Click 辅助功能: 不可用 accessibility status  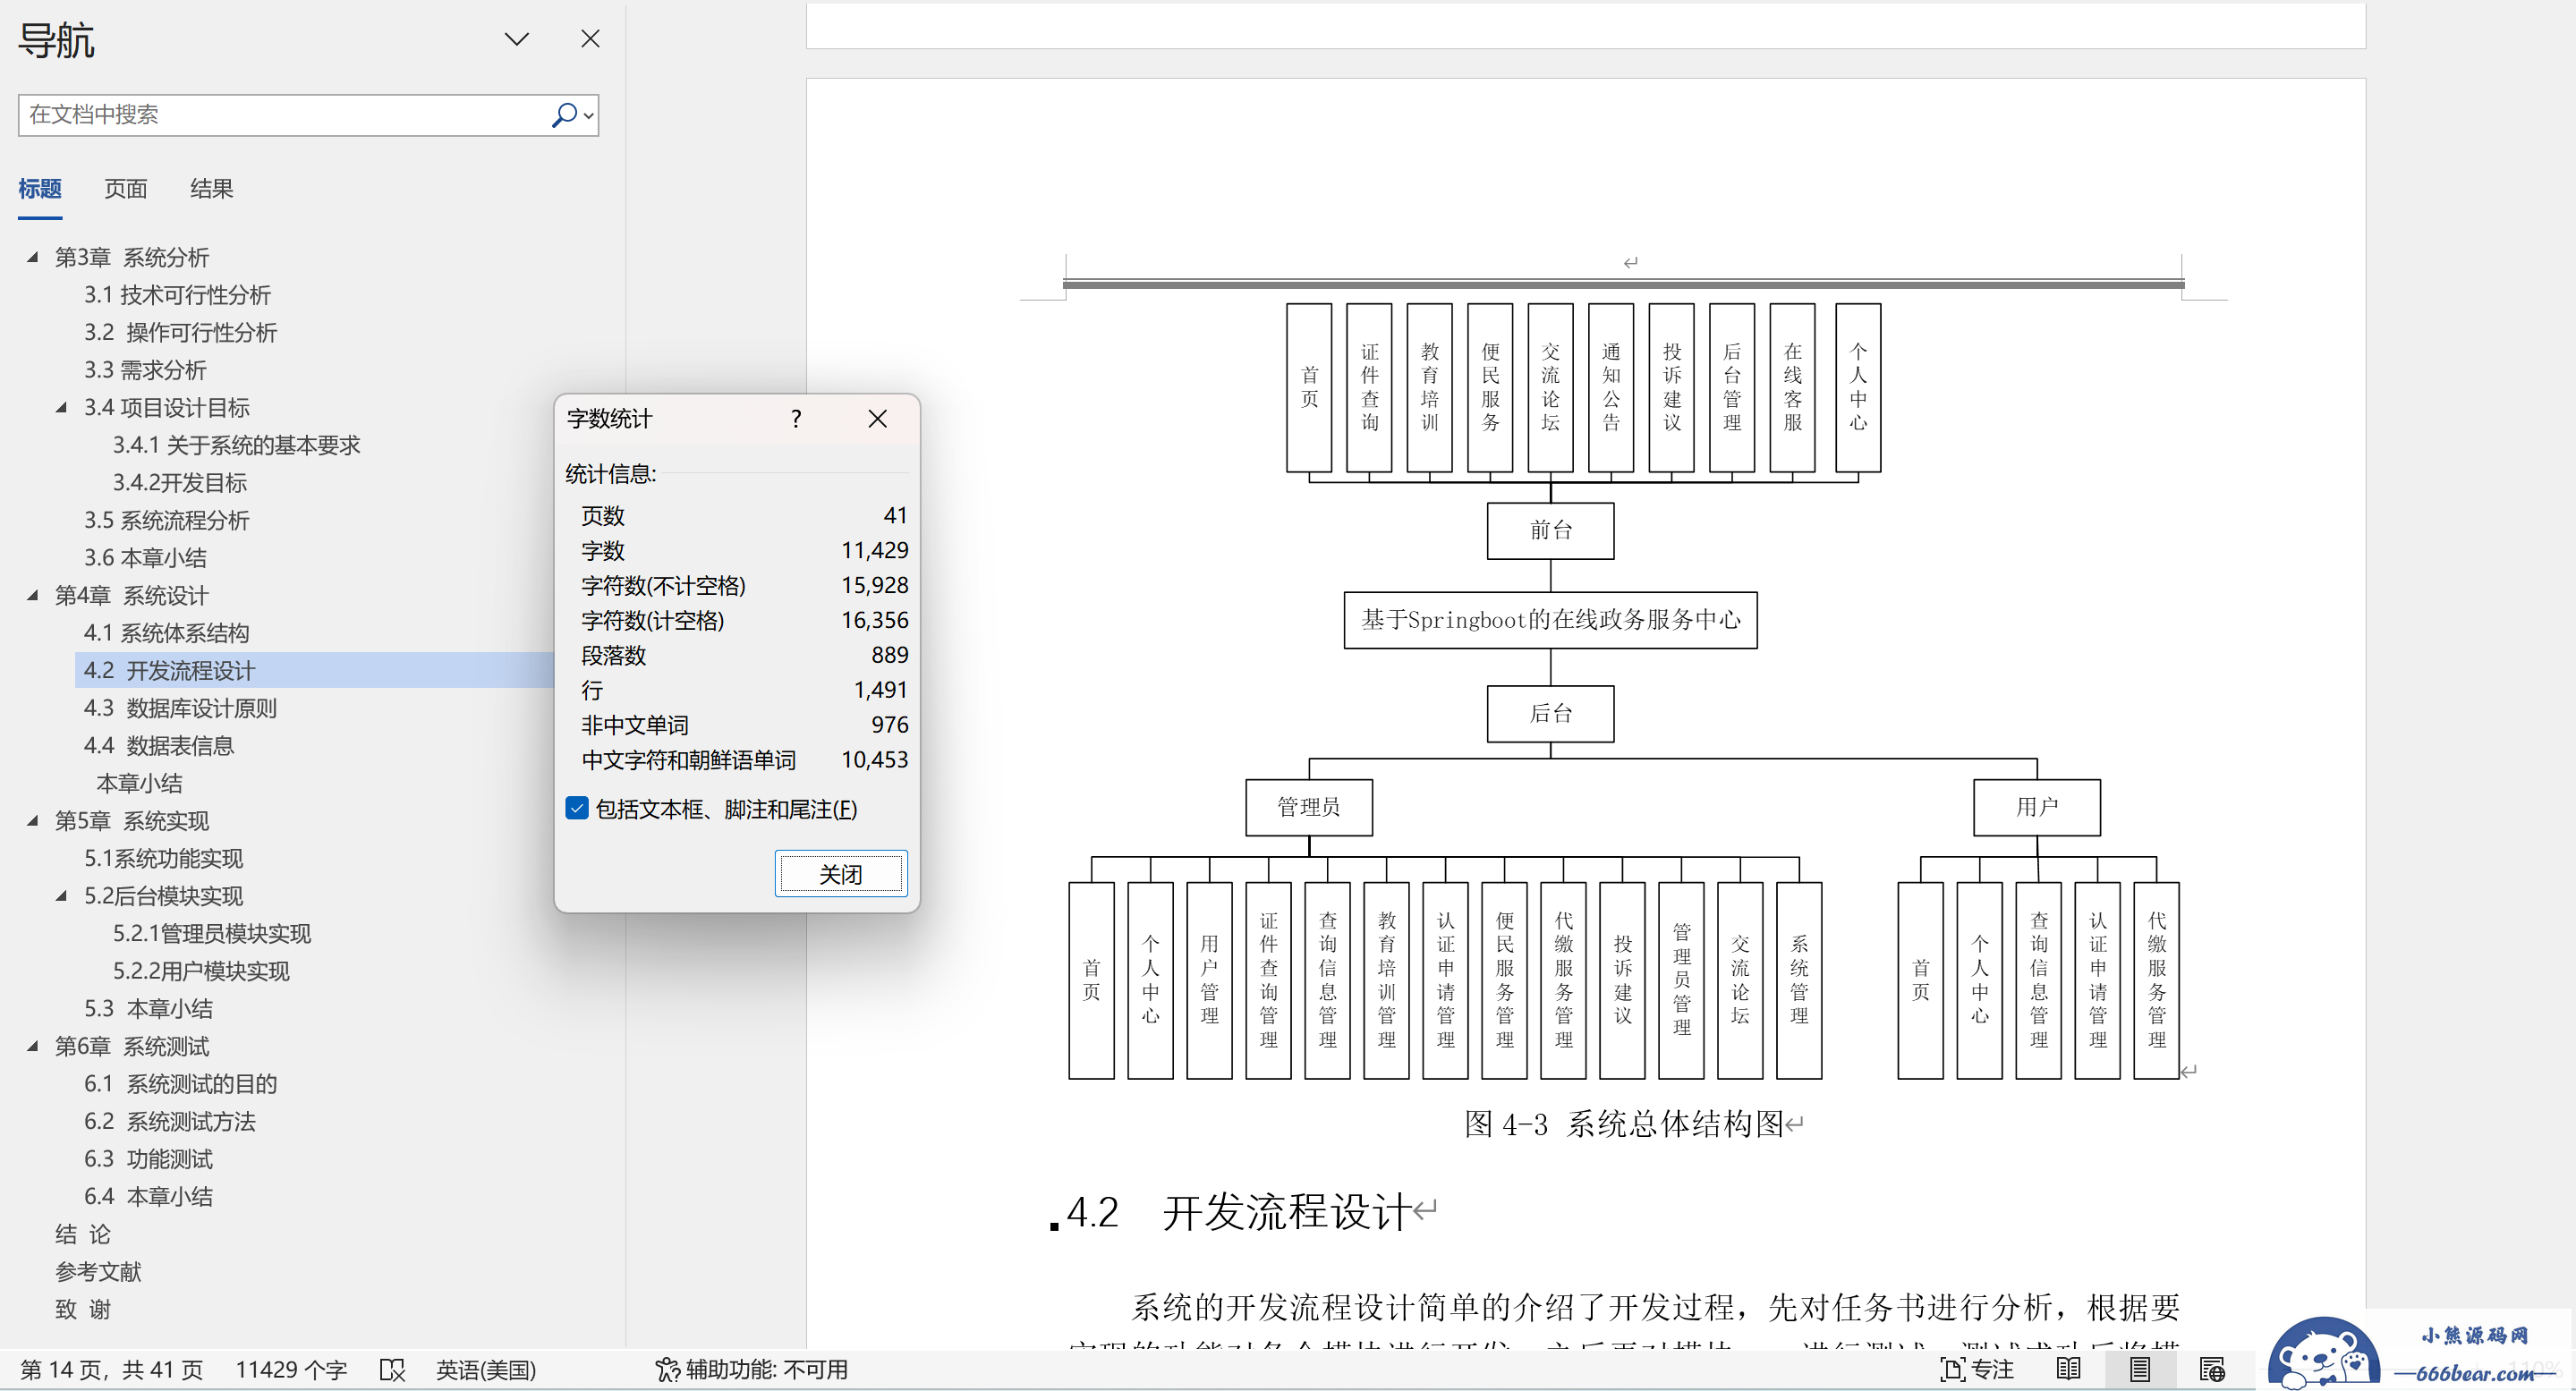[751, 1369]
